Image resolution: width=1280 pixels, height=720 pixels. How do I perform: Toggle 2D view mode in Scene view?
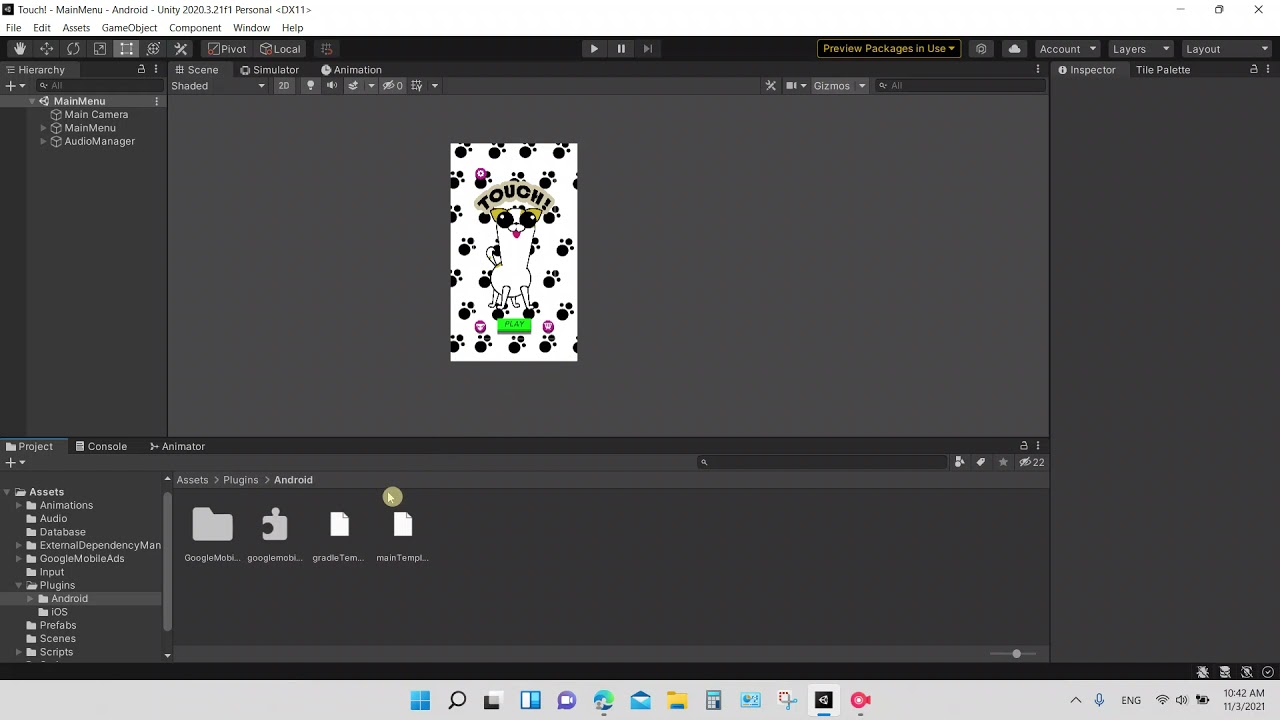[x=284, y=85]
